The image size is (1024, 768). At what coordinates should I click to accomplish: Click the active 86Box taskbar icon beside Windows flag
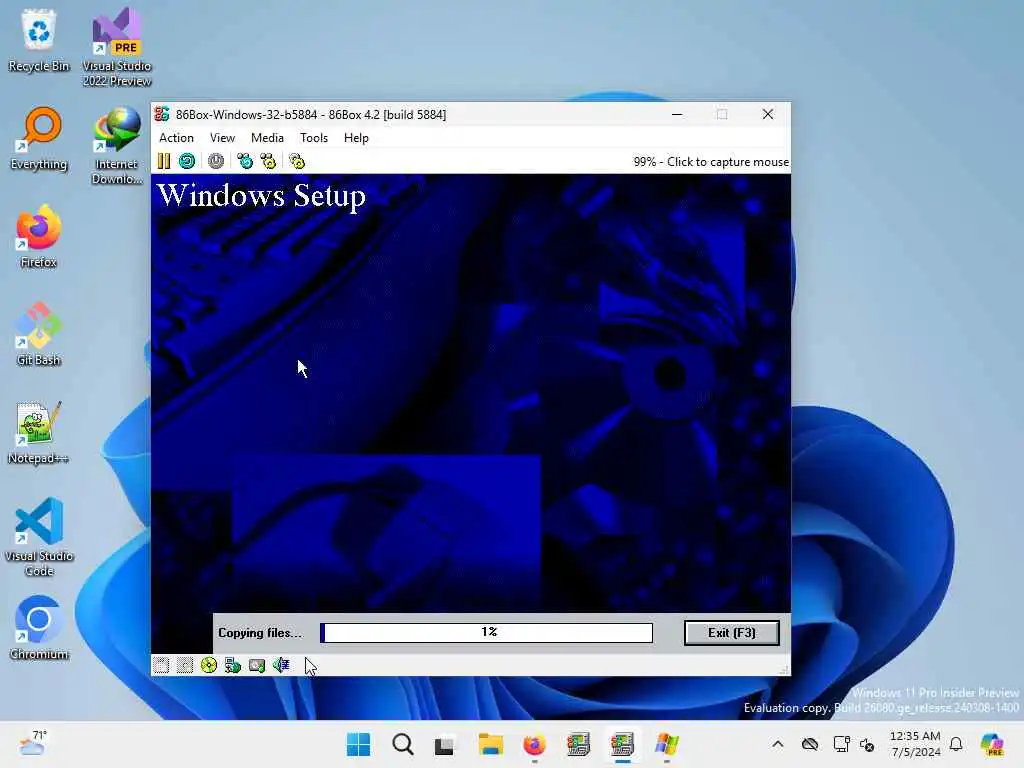pyautogui.click(x=622, y=744)
